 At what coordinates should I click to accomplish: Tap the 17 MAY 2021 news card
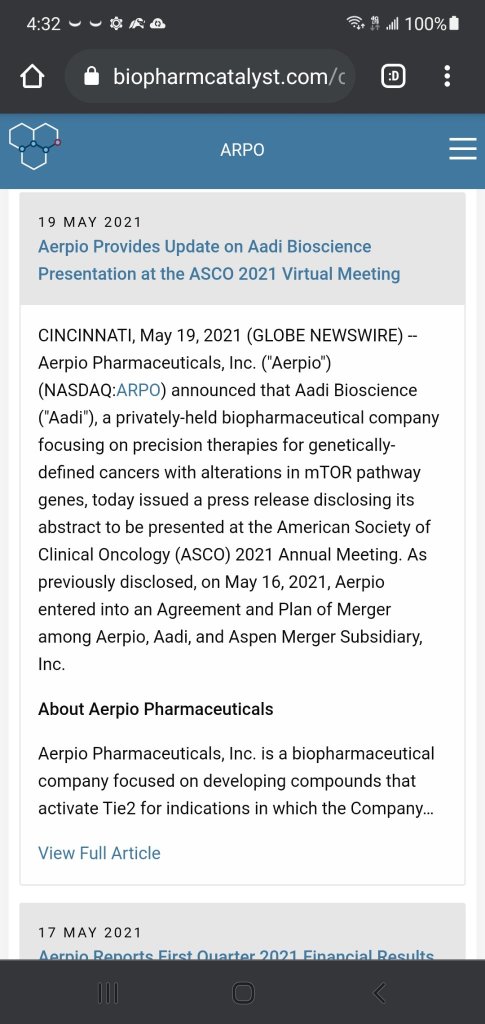pyautogui.click(x=242, y=931)
